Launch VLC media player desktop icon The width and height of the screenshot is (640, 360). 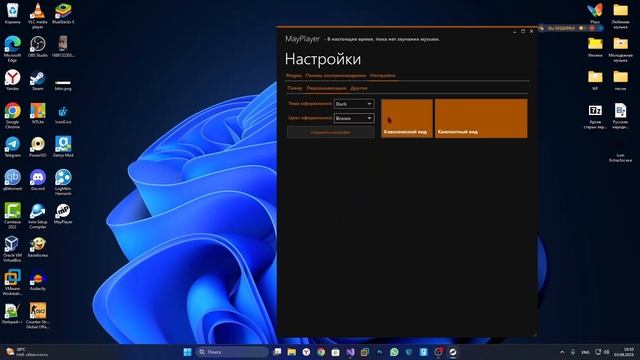38,16
